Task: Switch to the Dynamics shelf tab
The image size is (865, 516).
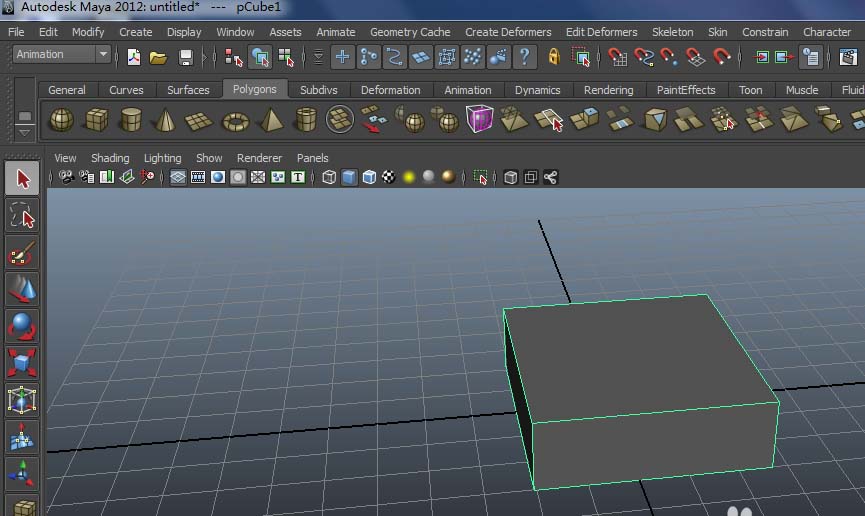Action: pos(537,90)
